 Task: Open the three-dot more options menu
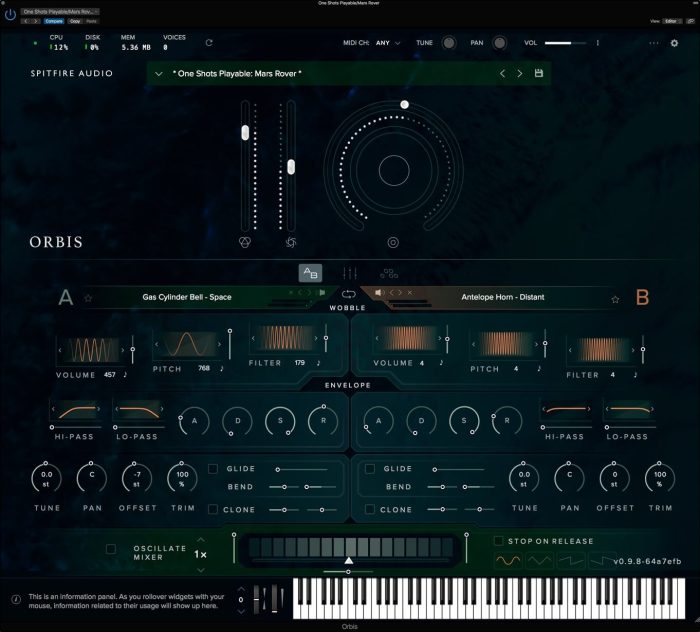pos(654,43)
